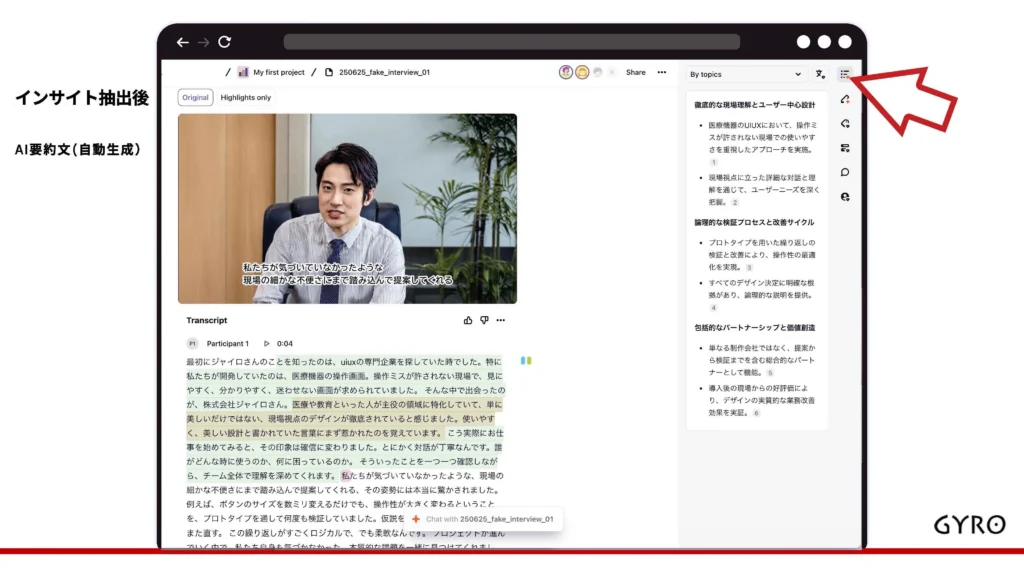This screenshot has height=576, width=1024.
Task: Click the thumbs down icon for transcript
Action: (484, 321)
